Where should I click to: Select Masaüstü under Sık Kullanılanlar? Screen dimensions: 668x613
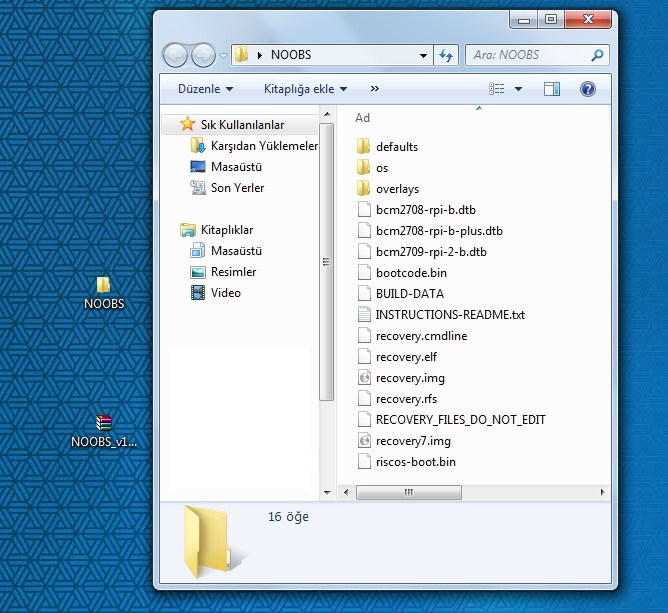click(226, 167)
